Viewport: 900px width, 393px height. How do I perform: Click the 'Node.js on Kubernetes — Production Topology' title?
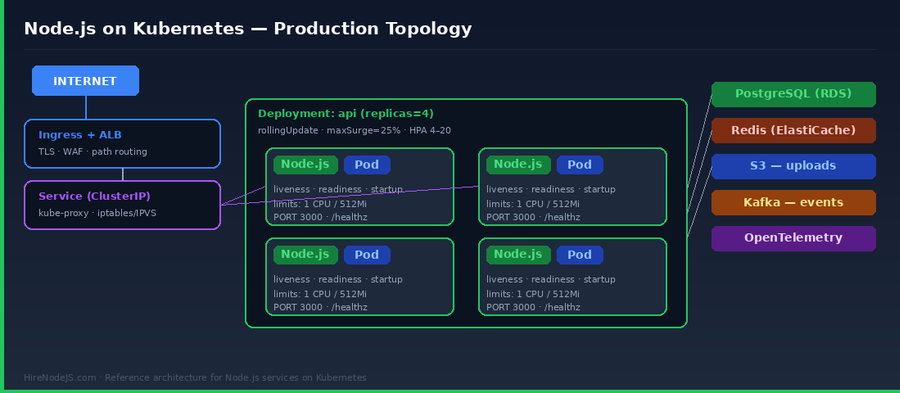coord(247,29)
